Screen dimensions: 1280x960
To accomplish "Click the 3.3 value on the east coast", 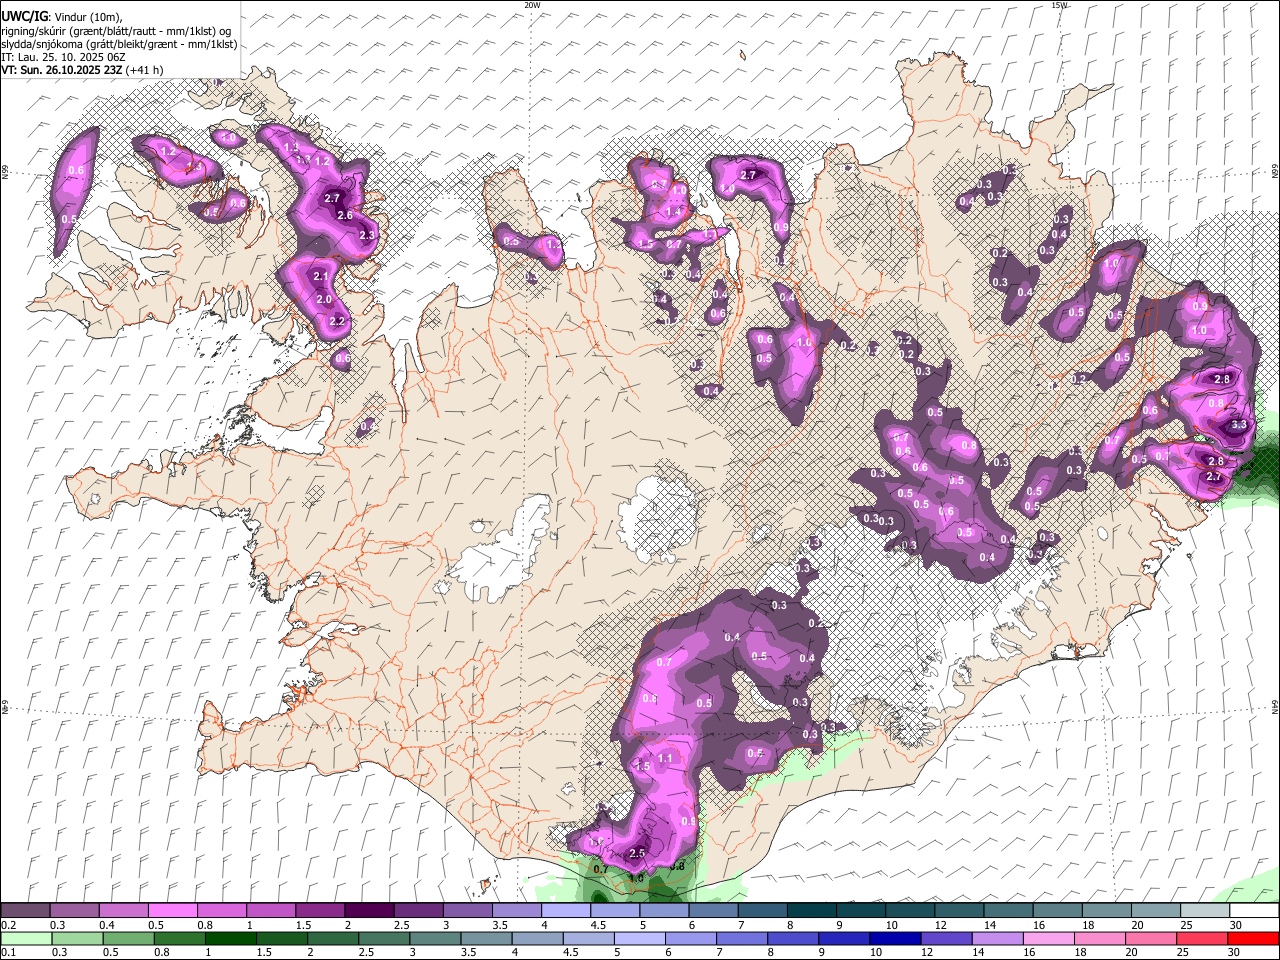I will click(x=1239, y=425).
